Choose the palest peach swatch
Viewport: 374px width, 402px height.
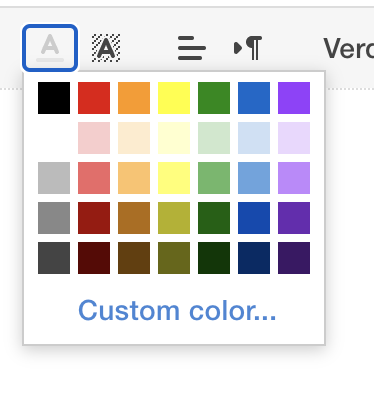coord(134,138)
